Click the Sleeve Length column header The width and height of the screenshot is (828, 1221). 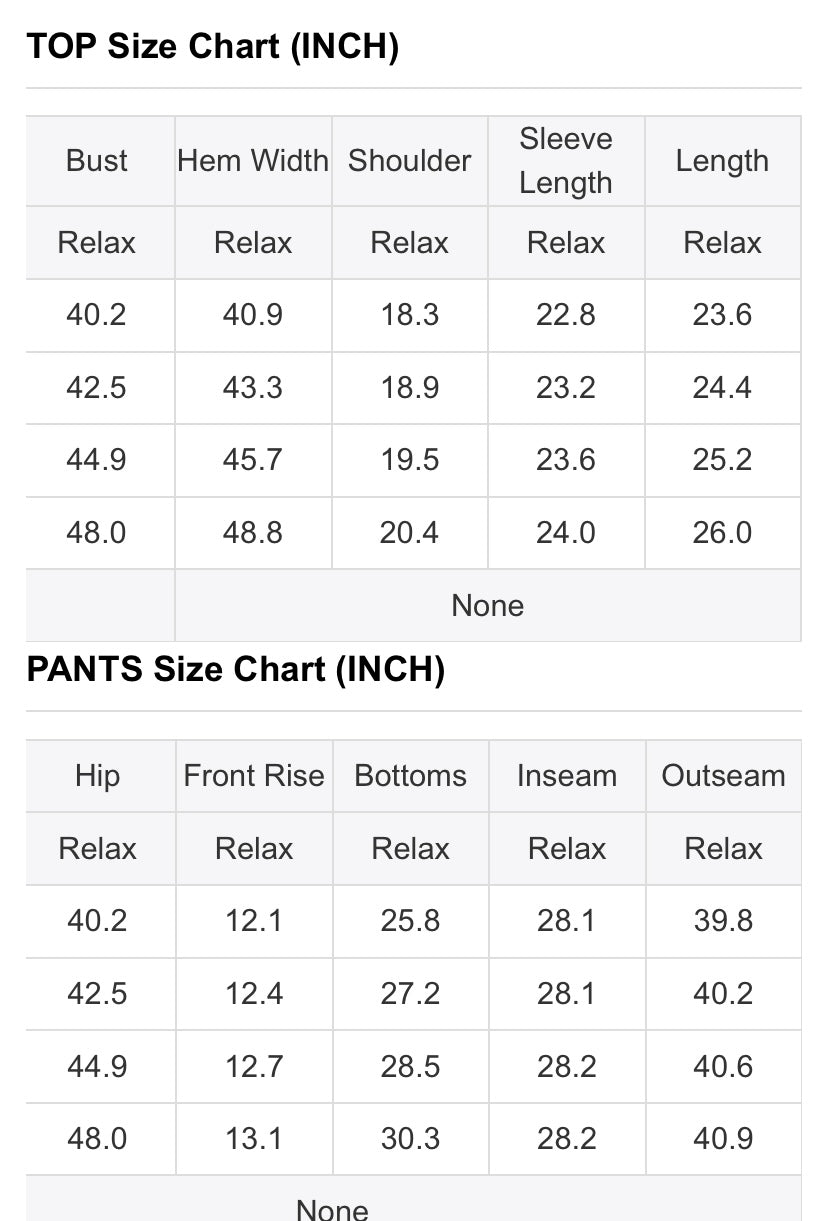click(x=566, y=161)
